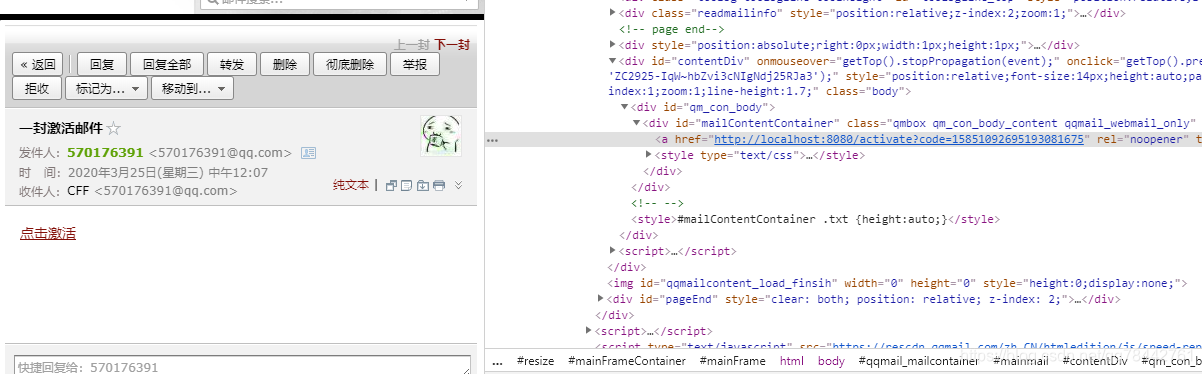Image resolution: width=1202 pixels, height=374 pixels.
Task: Click the 举报 button
Action: 414,64
